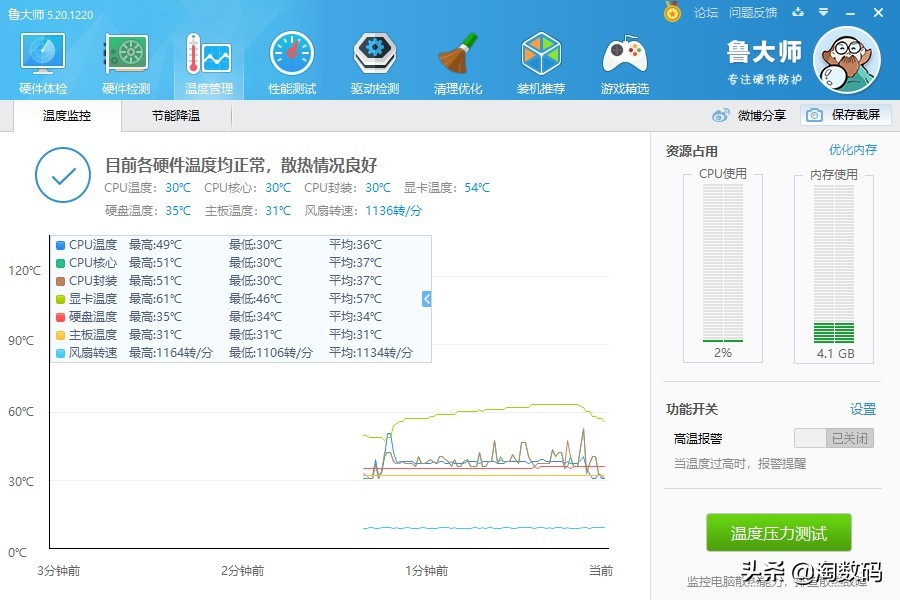Expand the 硬盘温度 legend row
Viewport: 900px width, 600px height.
(89, 317)
